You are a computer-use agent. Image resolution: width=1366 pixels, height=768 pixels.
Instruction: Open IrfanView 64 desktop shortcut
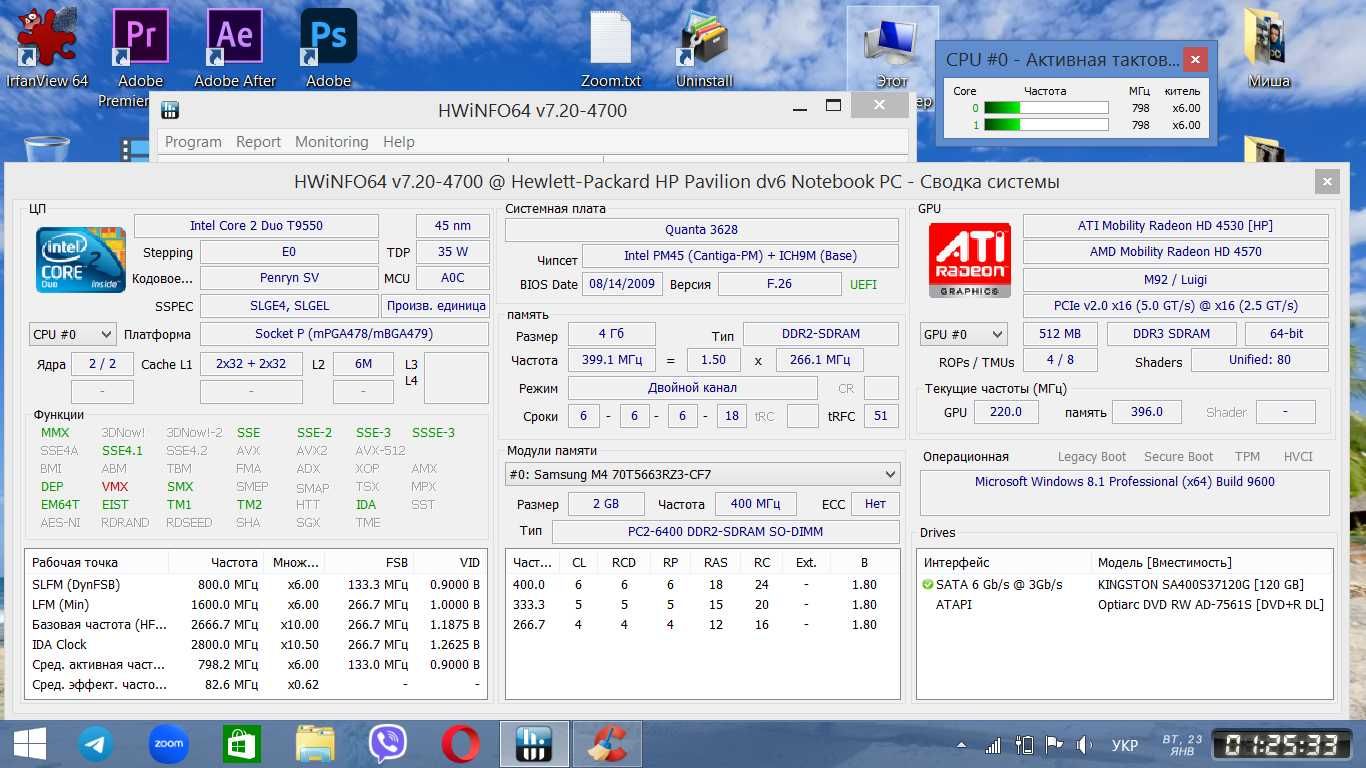47,47
